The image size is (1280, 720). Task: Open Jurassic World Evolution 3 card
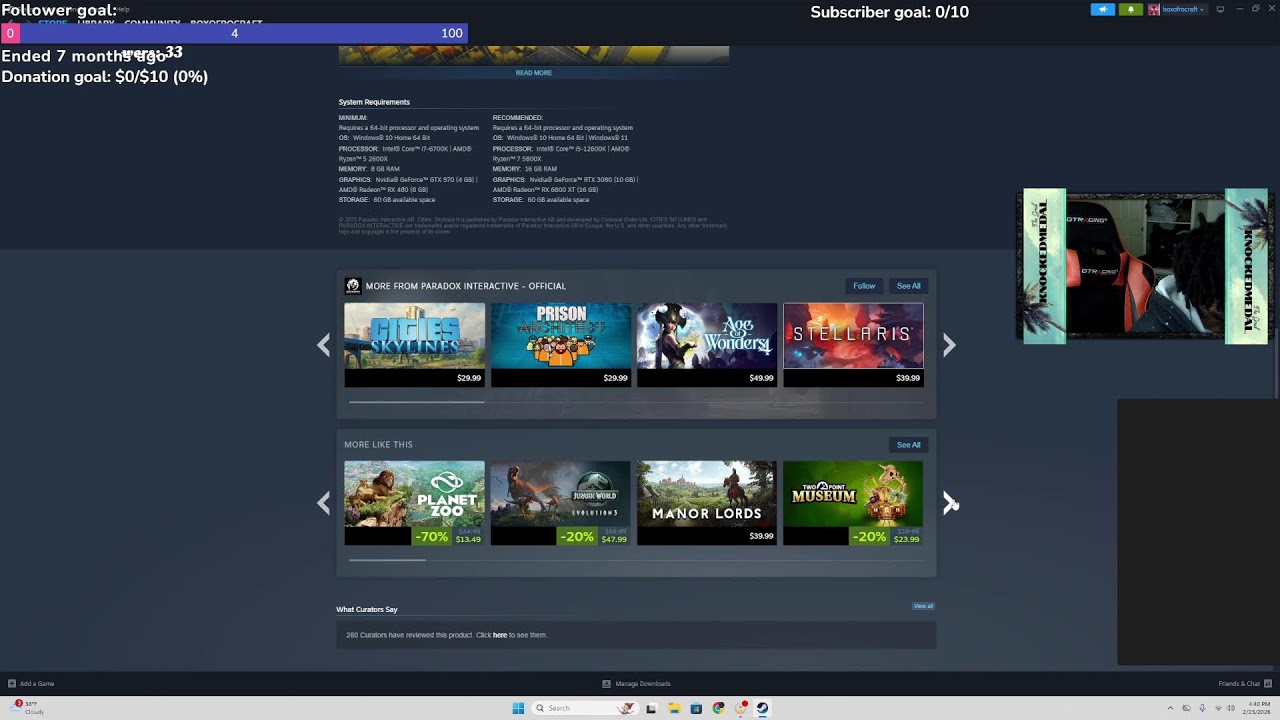tap(561, 503)
